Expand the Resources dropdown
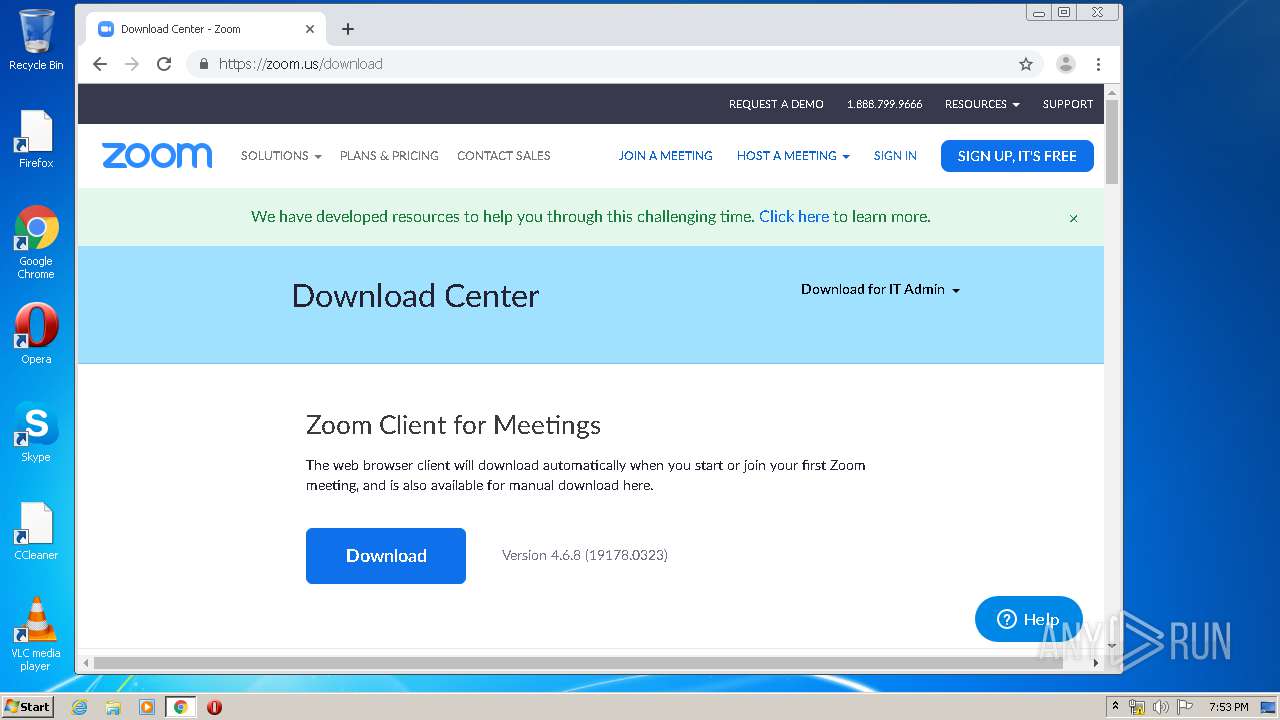This screenshot has width=1280, height=720. click(x=982, y=104)
